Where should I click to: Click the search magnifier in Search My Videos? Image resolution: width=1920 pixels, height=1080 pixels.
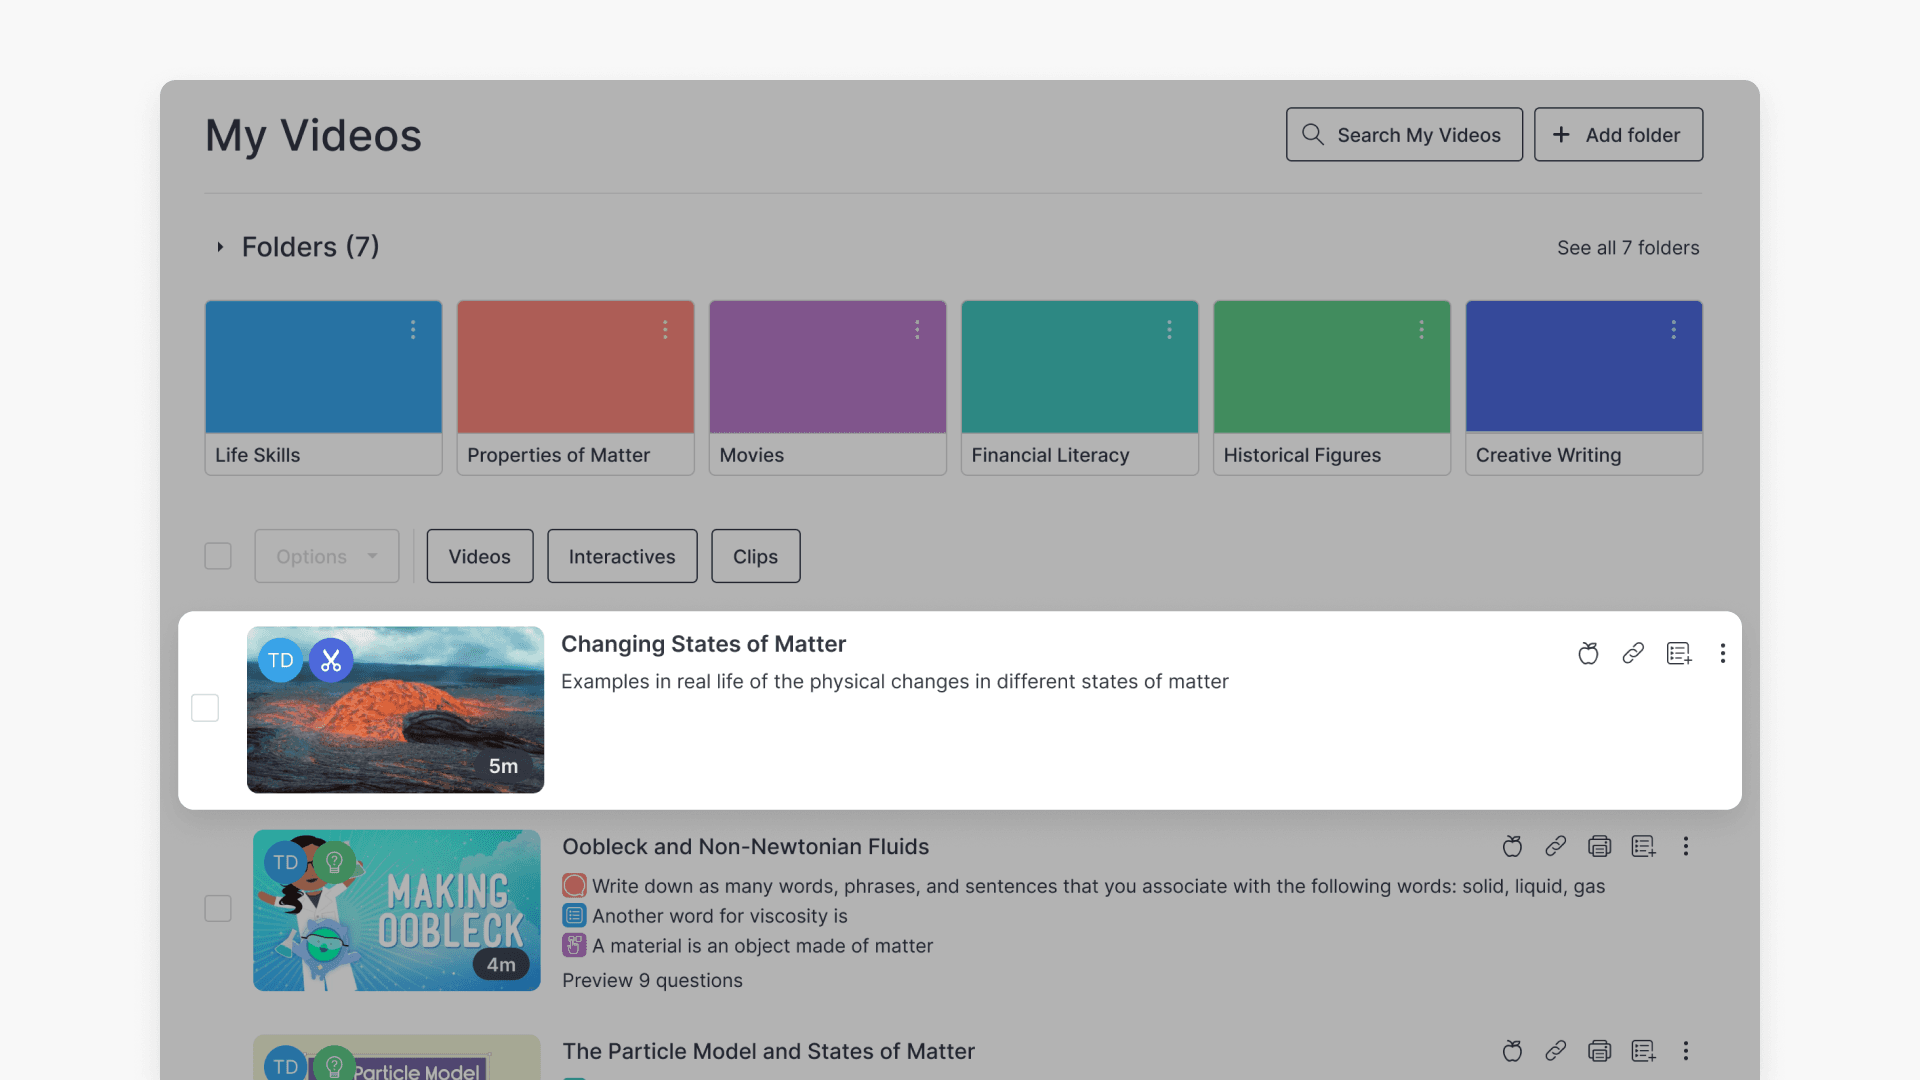pyautogui.click(x=1313, y=134)
